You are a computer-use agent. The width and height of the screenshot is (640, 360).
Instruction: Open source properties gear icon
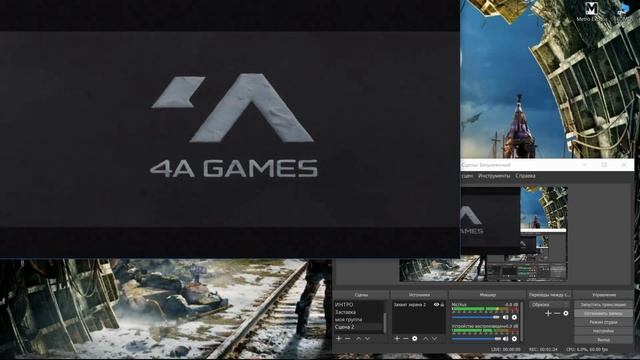pyautogui.click(x=415, y=339)
